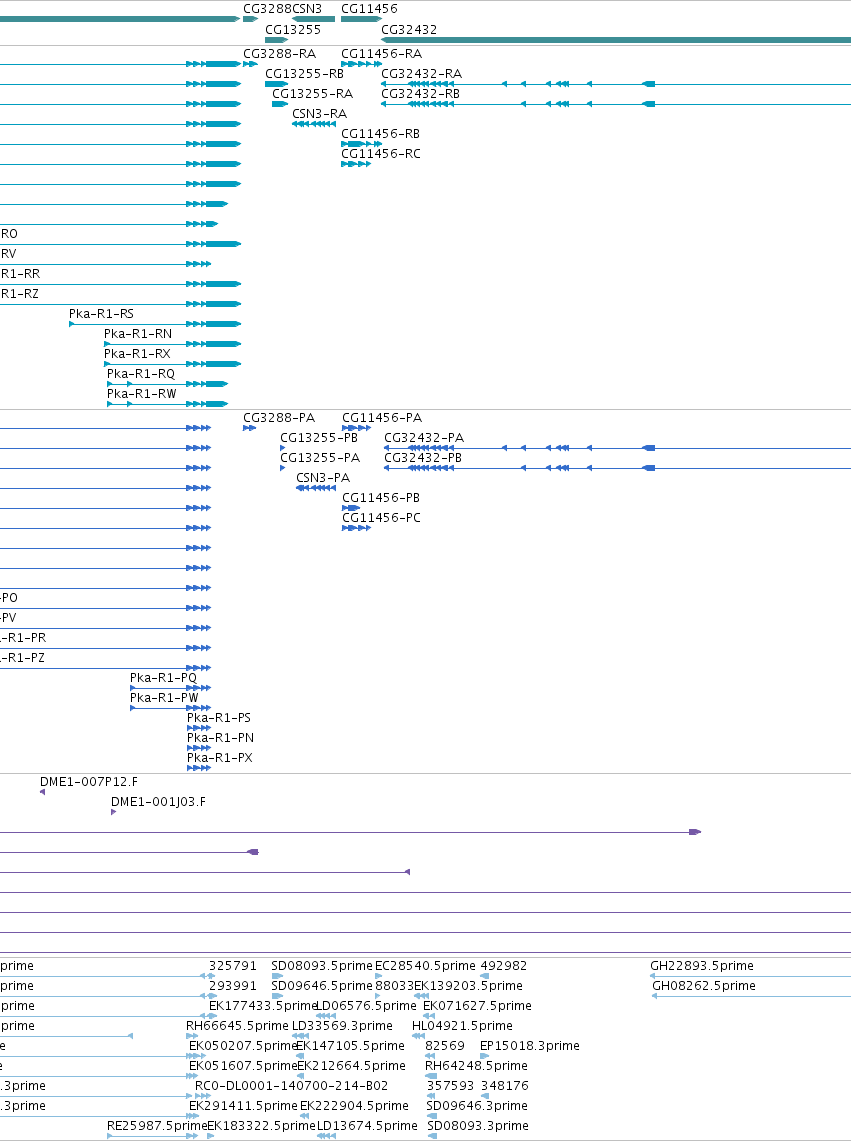The image size is (851, 1141).
Task: Select protein label CG11456-PA
Action: click(382, 418)
